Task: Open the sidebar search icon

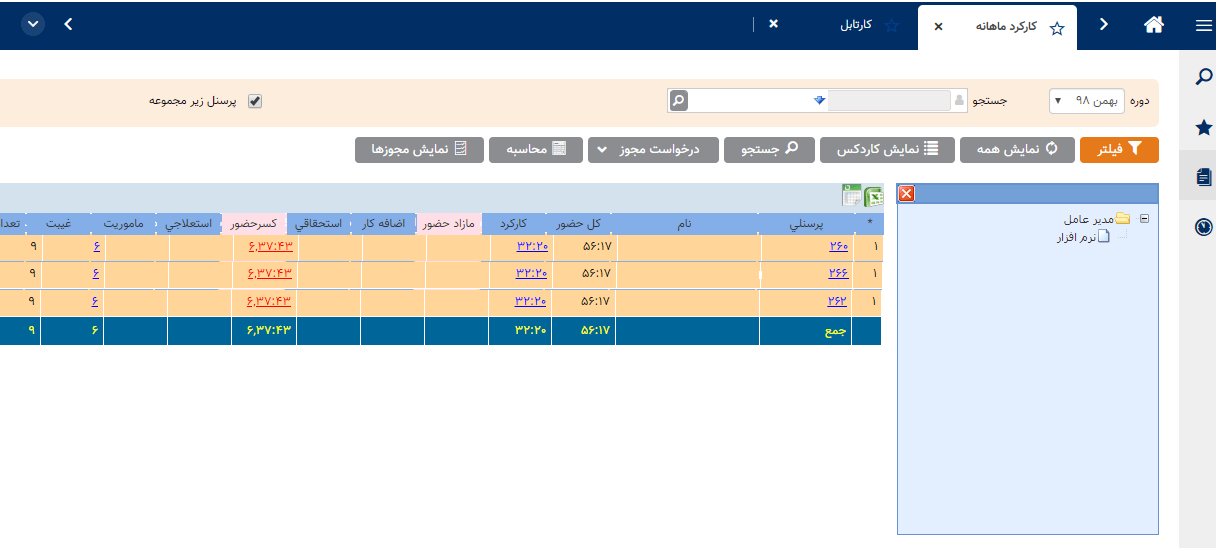Action: [1204, 78]
